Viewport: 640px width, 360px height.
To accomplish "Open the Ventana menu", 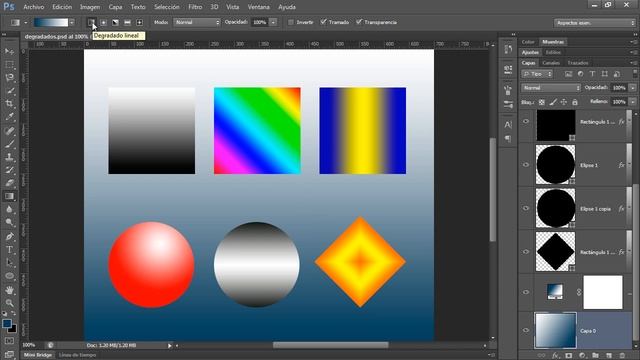I will 258,7.
